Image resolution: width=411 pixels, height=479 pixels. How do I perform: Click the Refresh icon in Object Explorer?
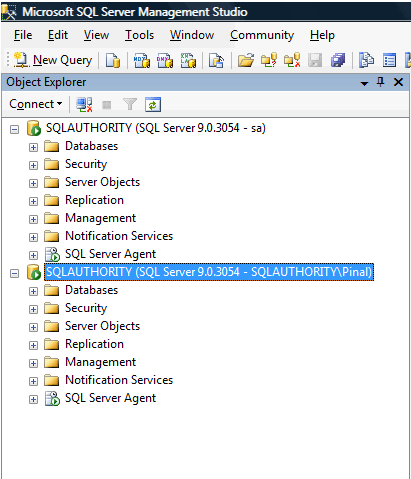coord(153,105)
